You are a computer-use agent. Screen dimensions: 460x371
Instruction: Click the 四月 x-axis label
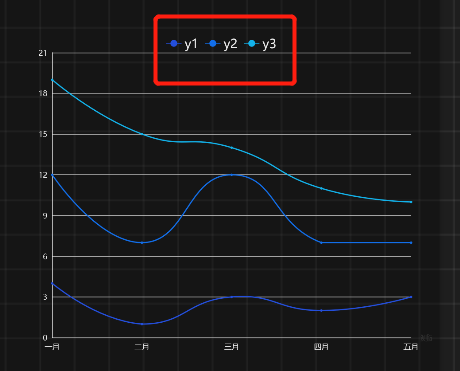(321, 347)
